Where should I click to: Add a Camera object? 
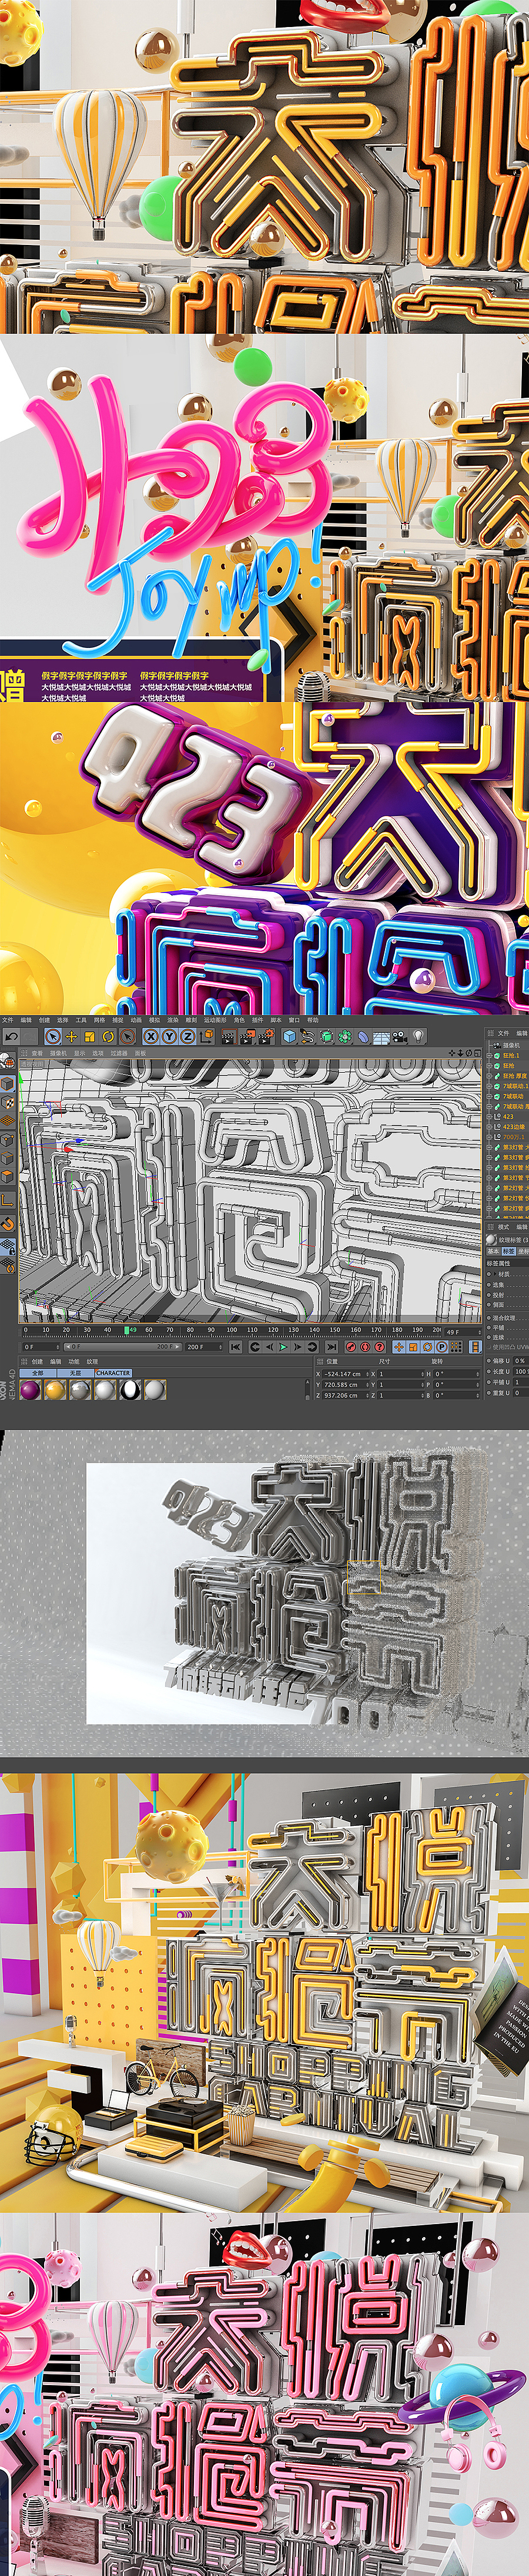[x=399, y=1037]
